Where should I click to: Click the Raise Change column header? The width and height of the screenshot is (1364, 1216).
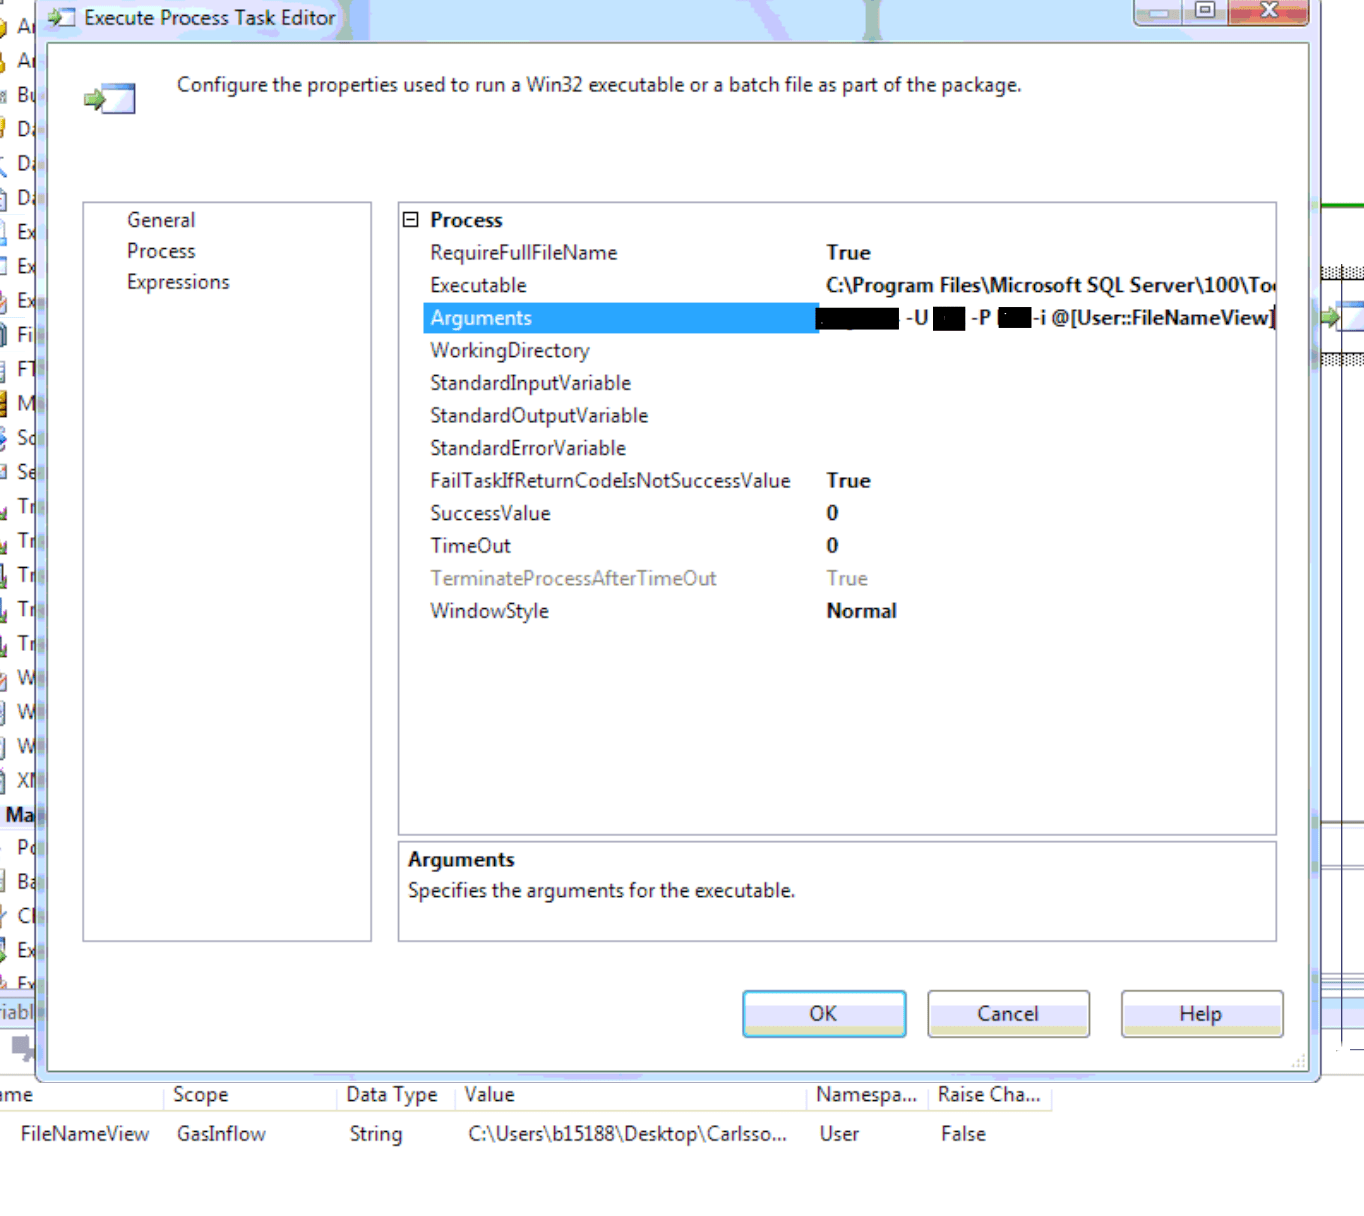(x=989, y=1095)
